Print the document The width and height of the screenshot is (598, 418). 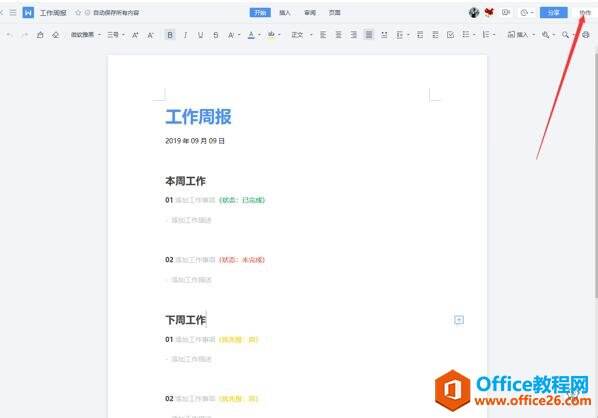[586, 35]
